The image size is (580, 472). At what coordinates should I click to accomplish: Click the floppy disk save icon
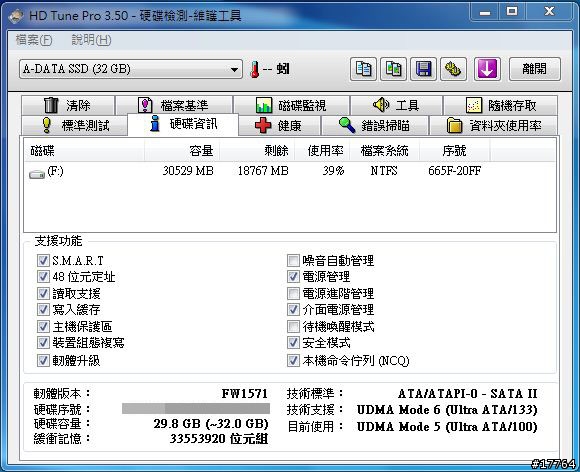point(424,69)
